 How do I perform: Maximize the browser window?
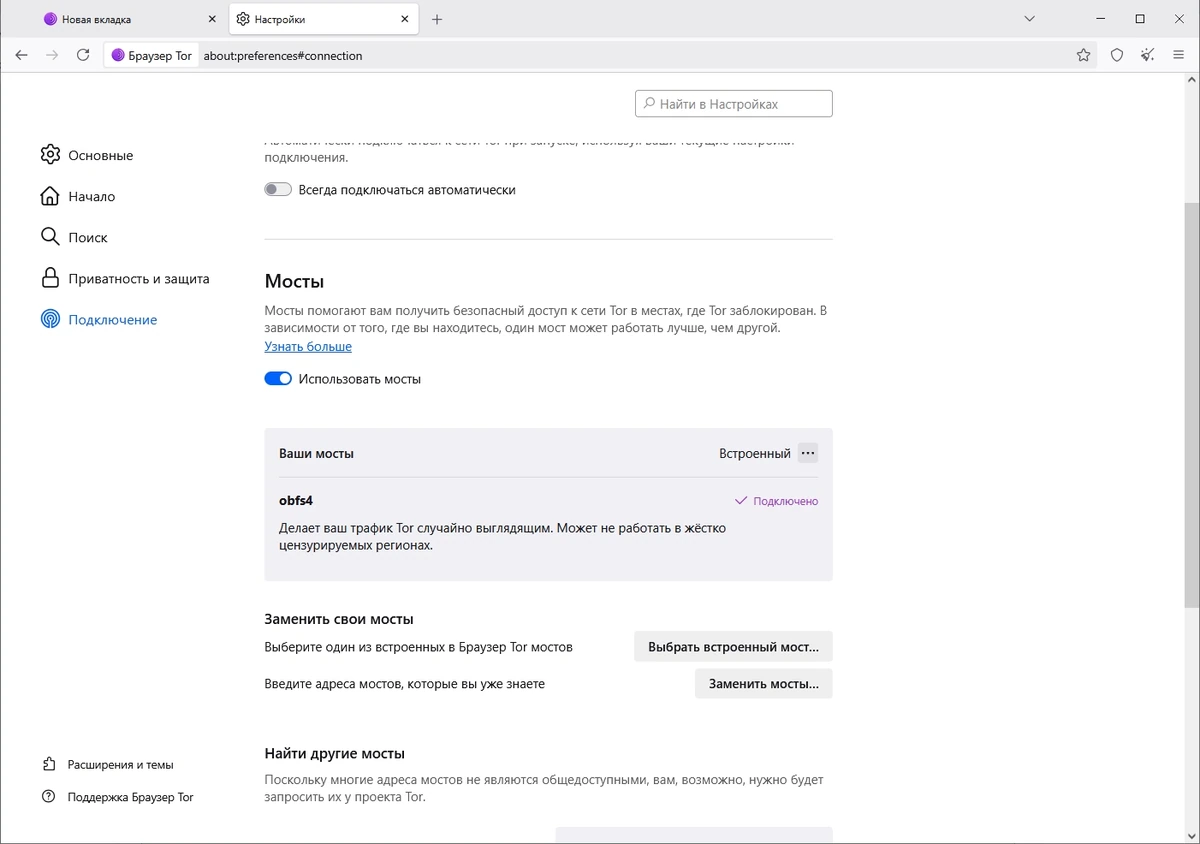pyautogui.click(x=1140, y=19)
